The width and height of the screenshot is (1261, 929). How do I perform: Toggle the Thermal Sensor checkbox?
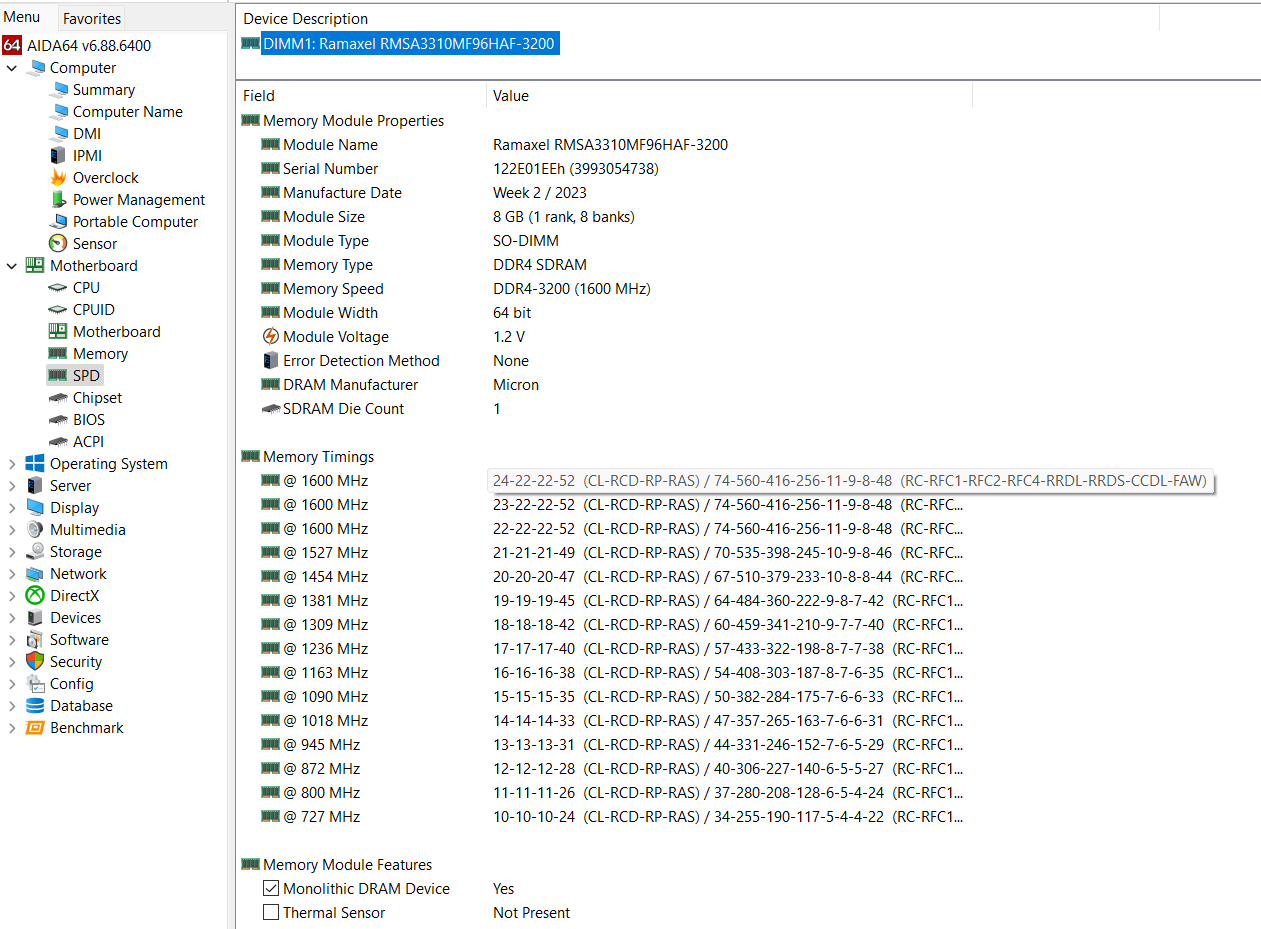(x=271, y=912)
